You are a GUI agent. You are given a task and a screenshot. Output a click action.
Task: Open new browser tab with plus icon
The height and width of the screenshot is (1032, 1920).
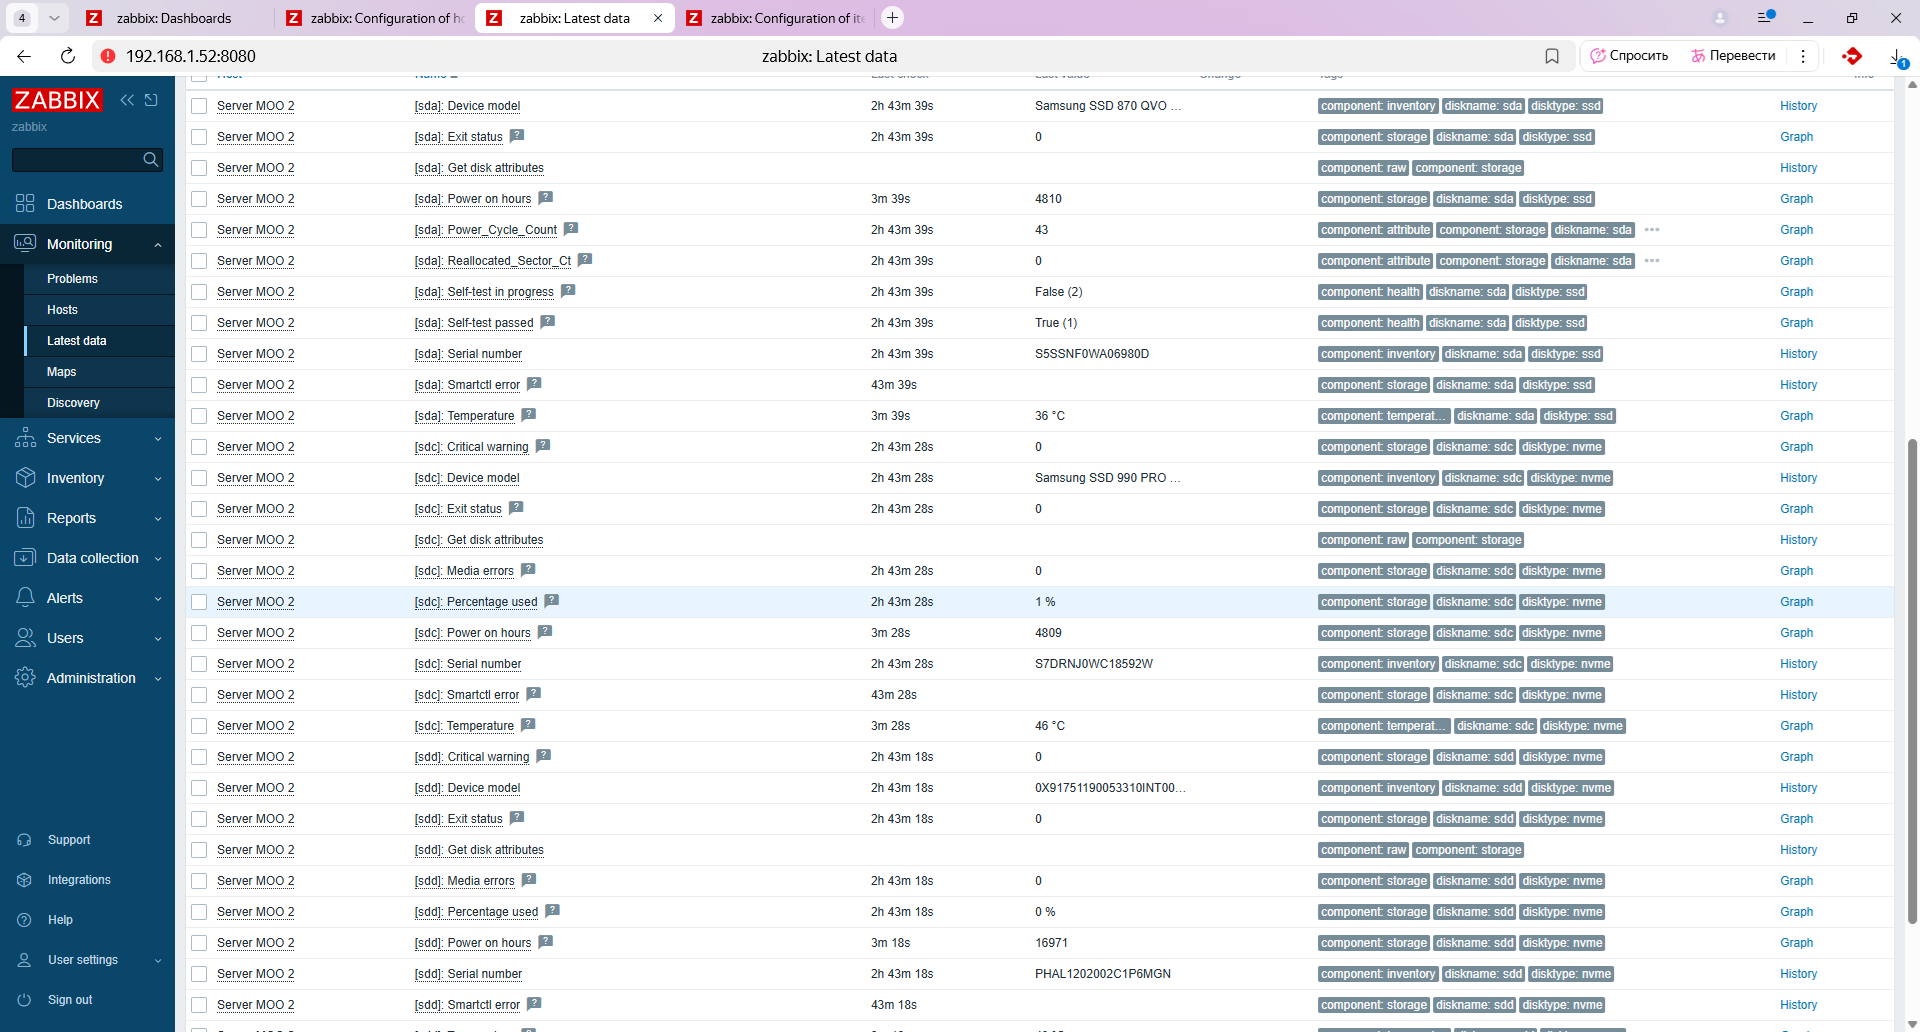(x=892, y=18)
